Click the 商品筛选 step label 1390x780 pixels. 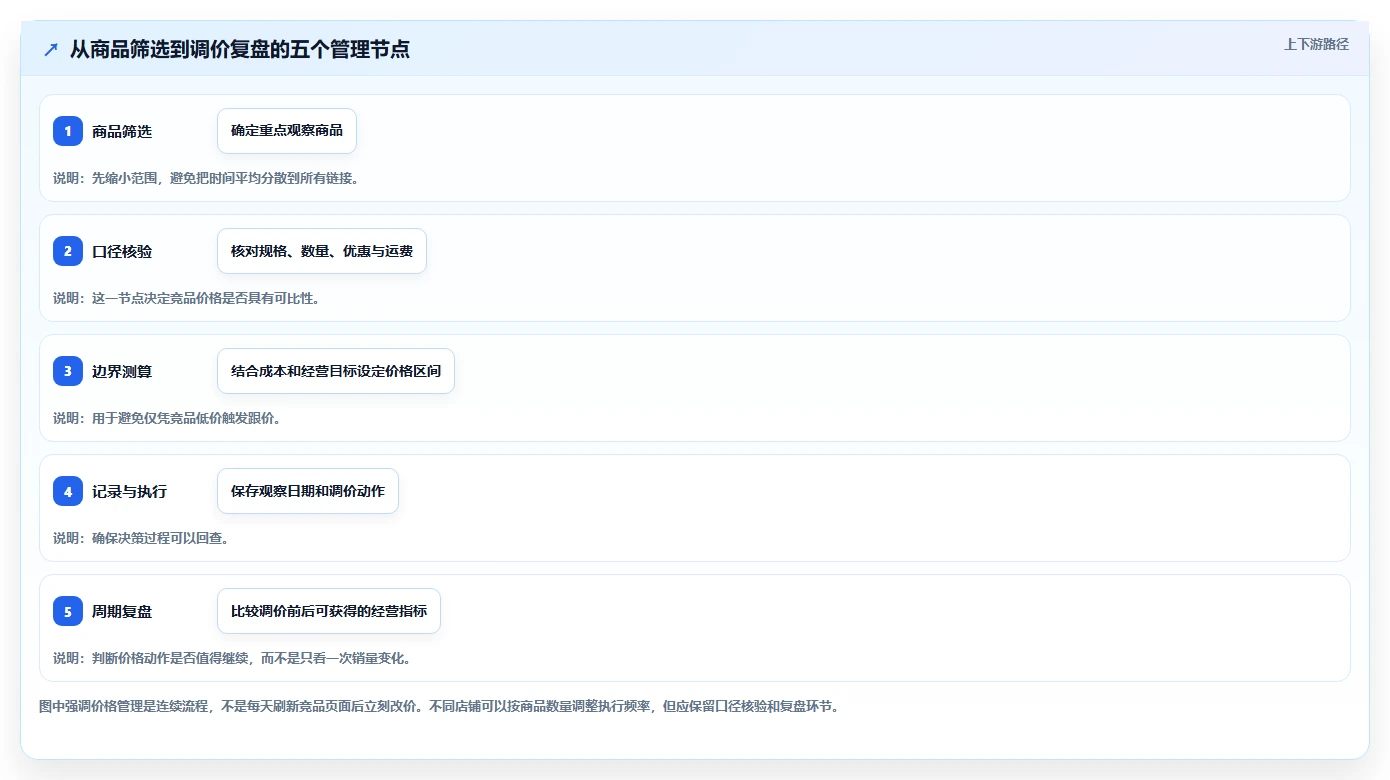122,131
